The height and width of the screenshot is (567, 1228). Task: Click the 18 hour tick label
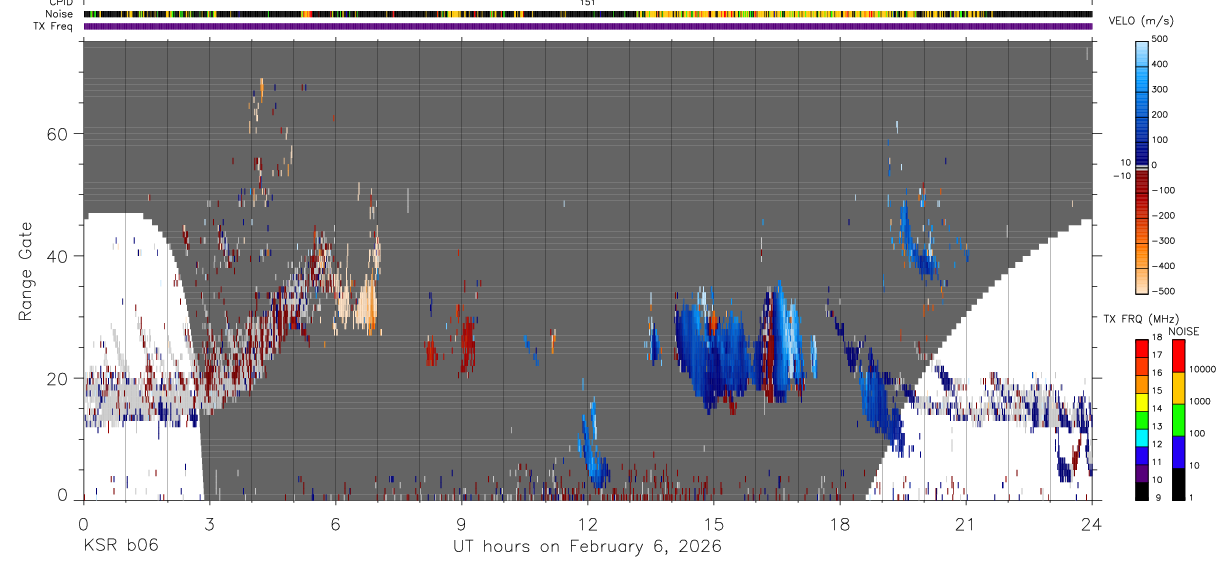(839, 523)
